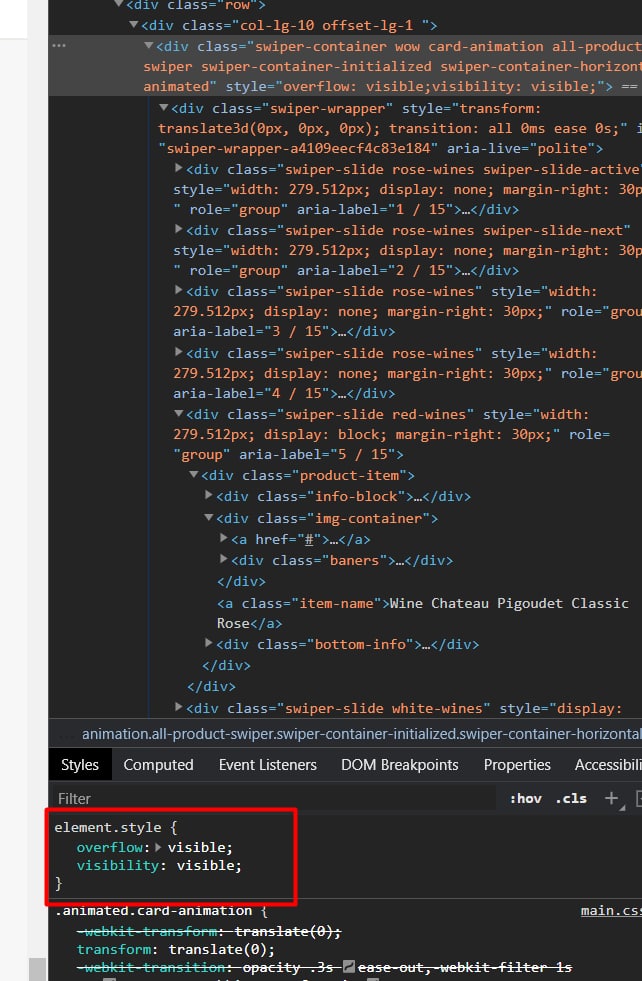Click the breadcrumb for all-product-swiper element
Screen dimensions: 642x981
(362, 734)
